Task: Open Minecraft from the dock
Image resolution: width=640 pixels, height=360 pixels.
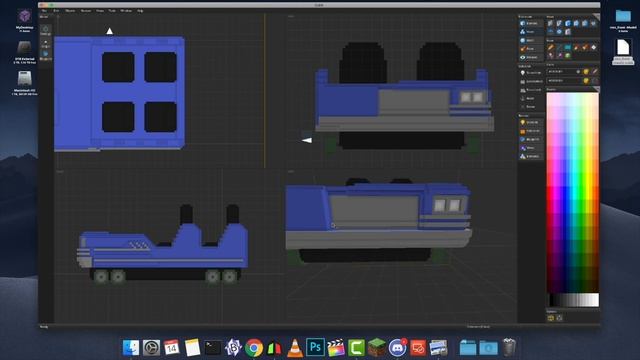Action: pos(377,348)
